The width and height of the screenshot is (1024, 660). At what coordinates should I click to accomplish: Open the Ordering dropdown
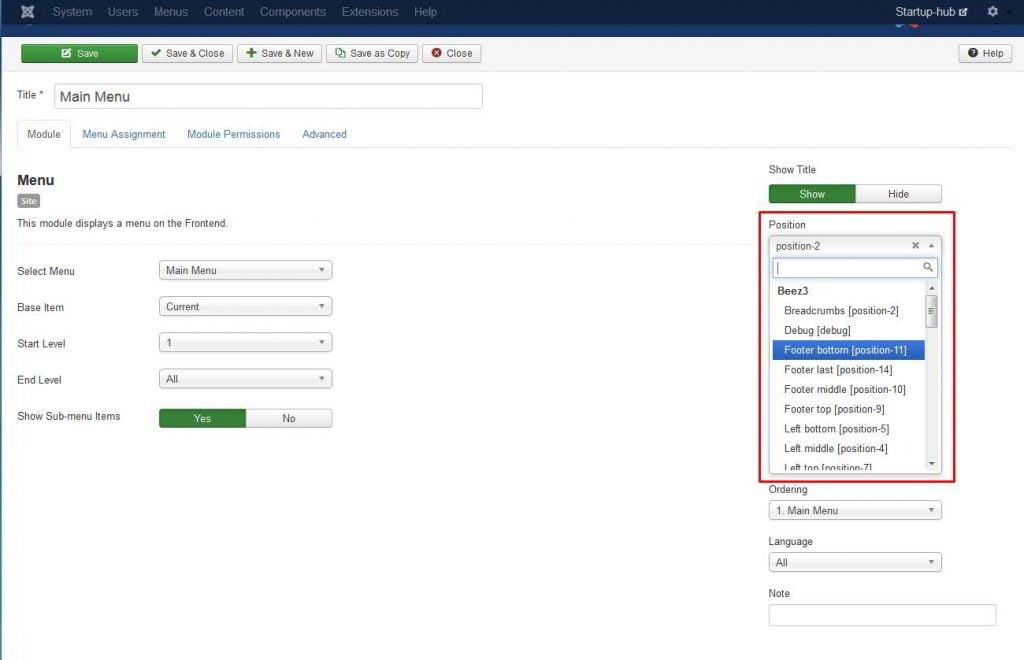point(854,511)
